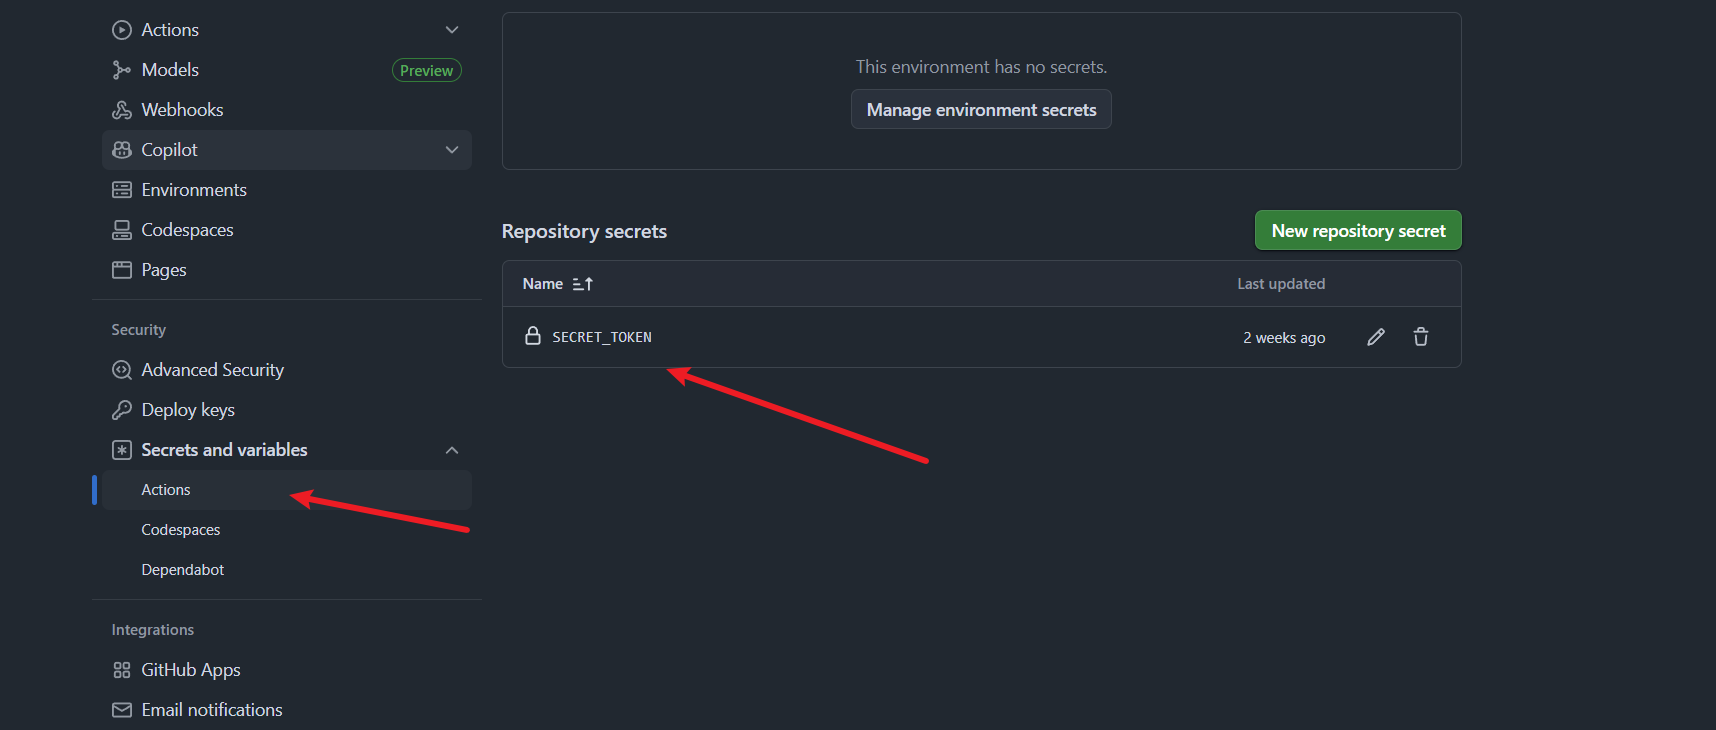
Task: Open Actions under Secrets and variables
Action: point(166,490)
